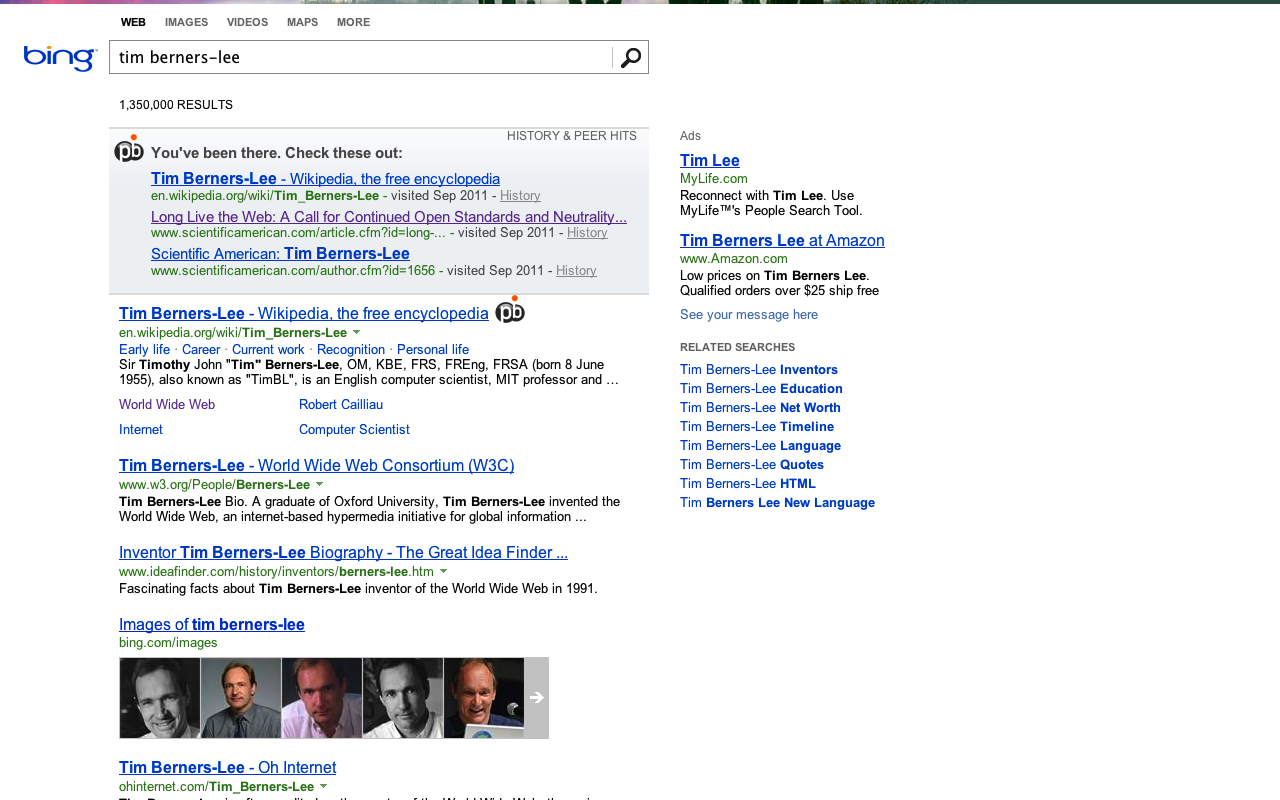Click fourth black-and-white image thumbnail
The image size is (1280, 800).
(x=403, y=698)
